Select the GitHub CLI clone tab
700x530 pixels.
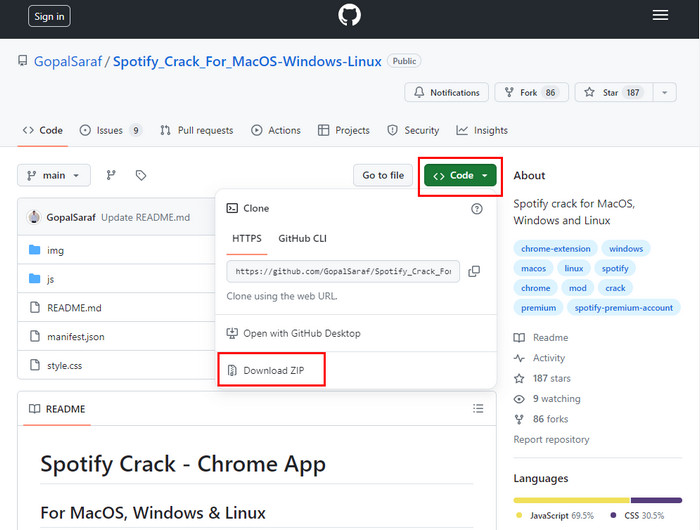click(302, 238)
